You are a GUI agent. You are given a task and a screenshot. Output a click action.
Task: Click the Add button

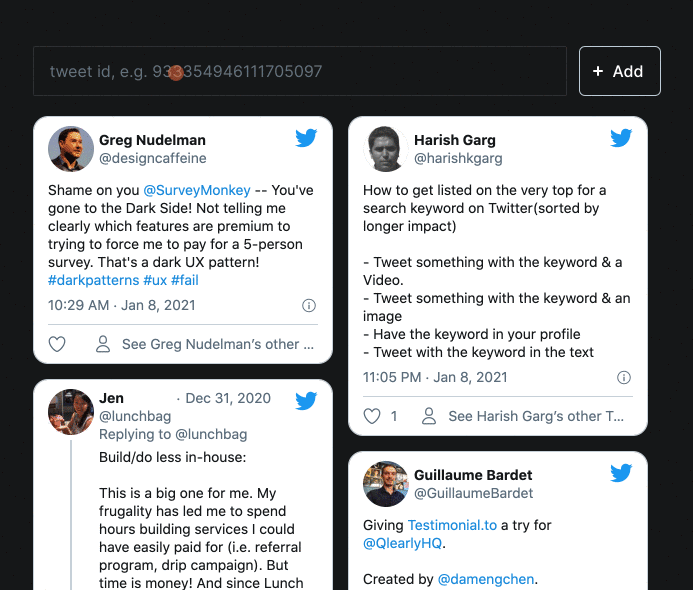pyautogui.click(x=619, y=71)
